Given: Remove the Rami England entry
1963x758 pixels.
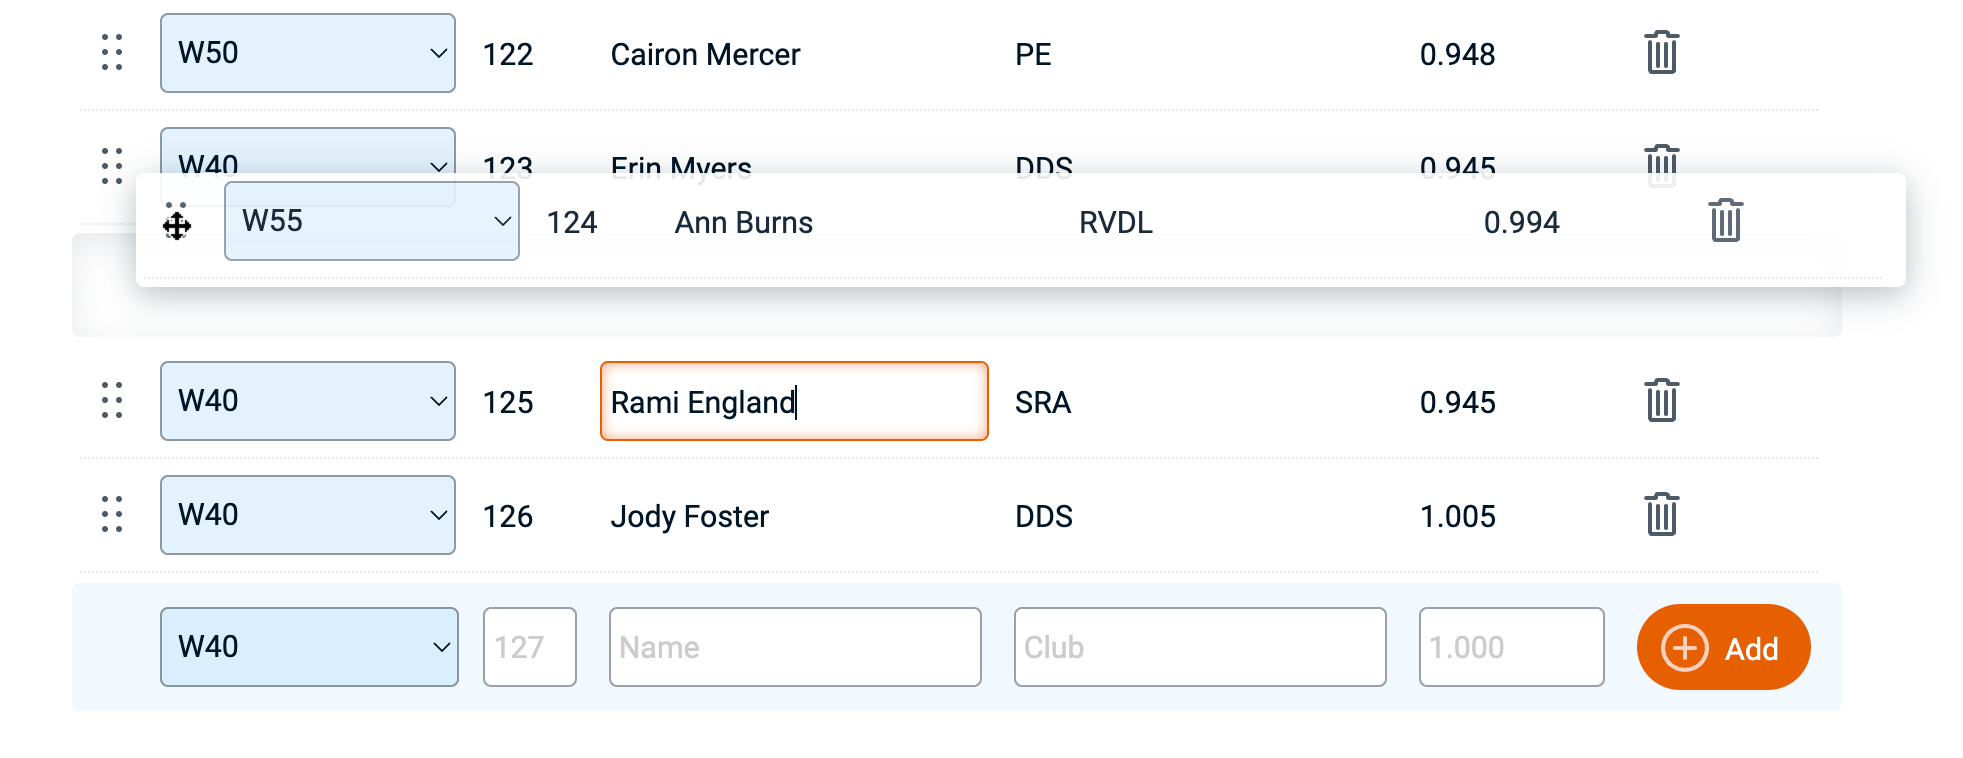Looking at the screenshot, I should (x=1661, y=401).
